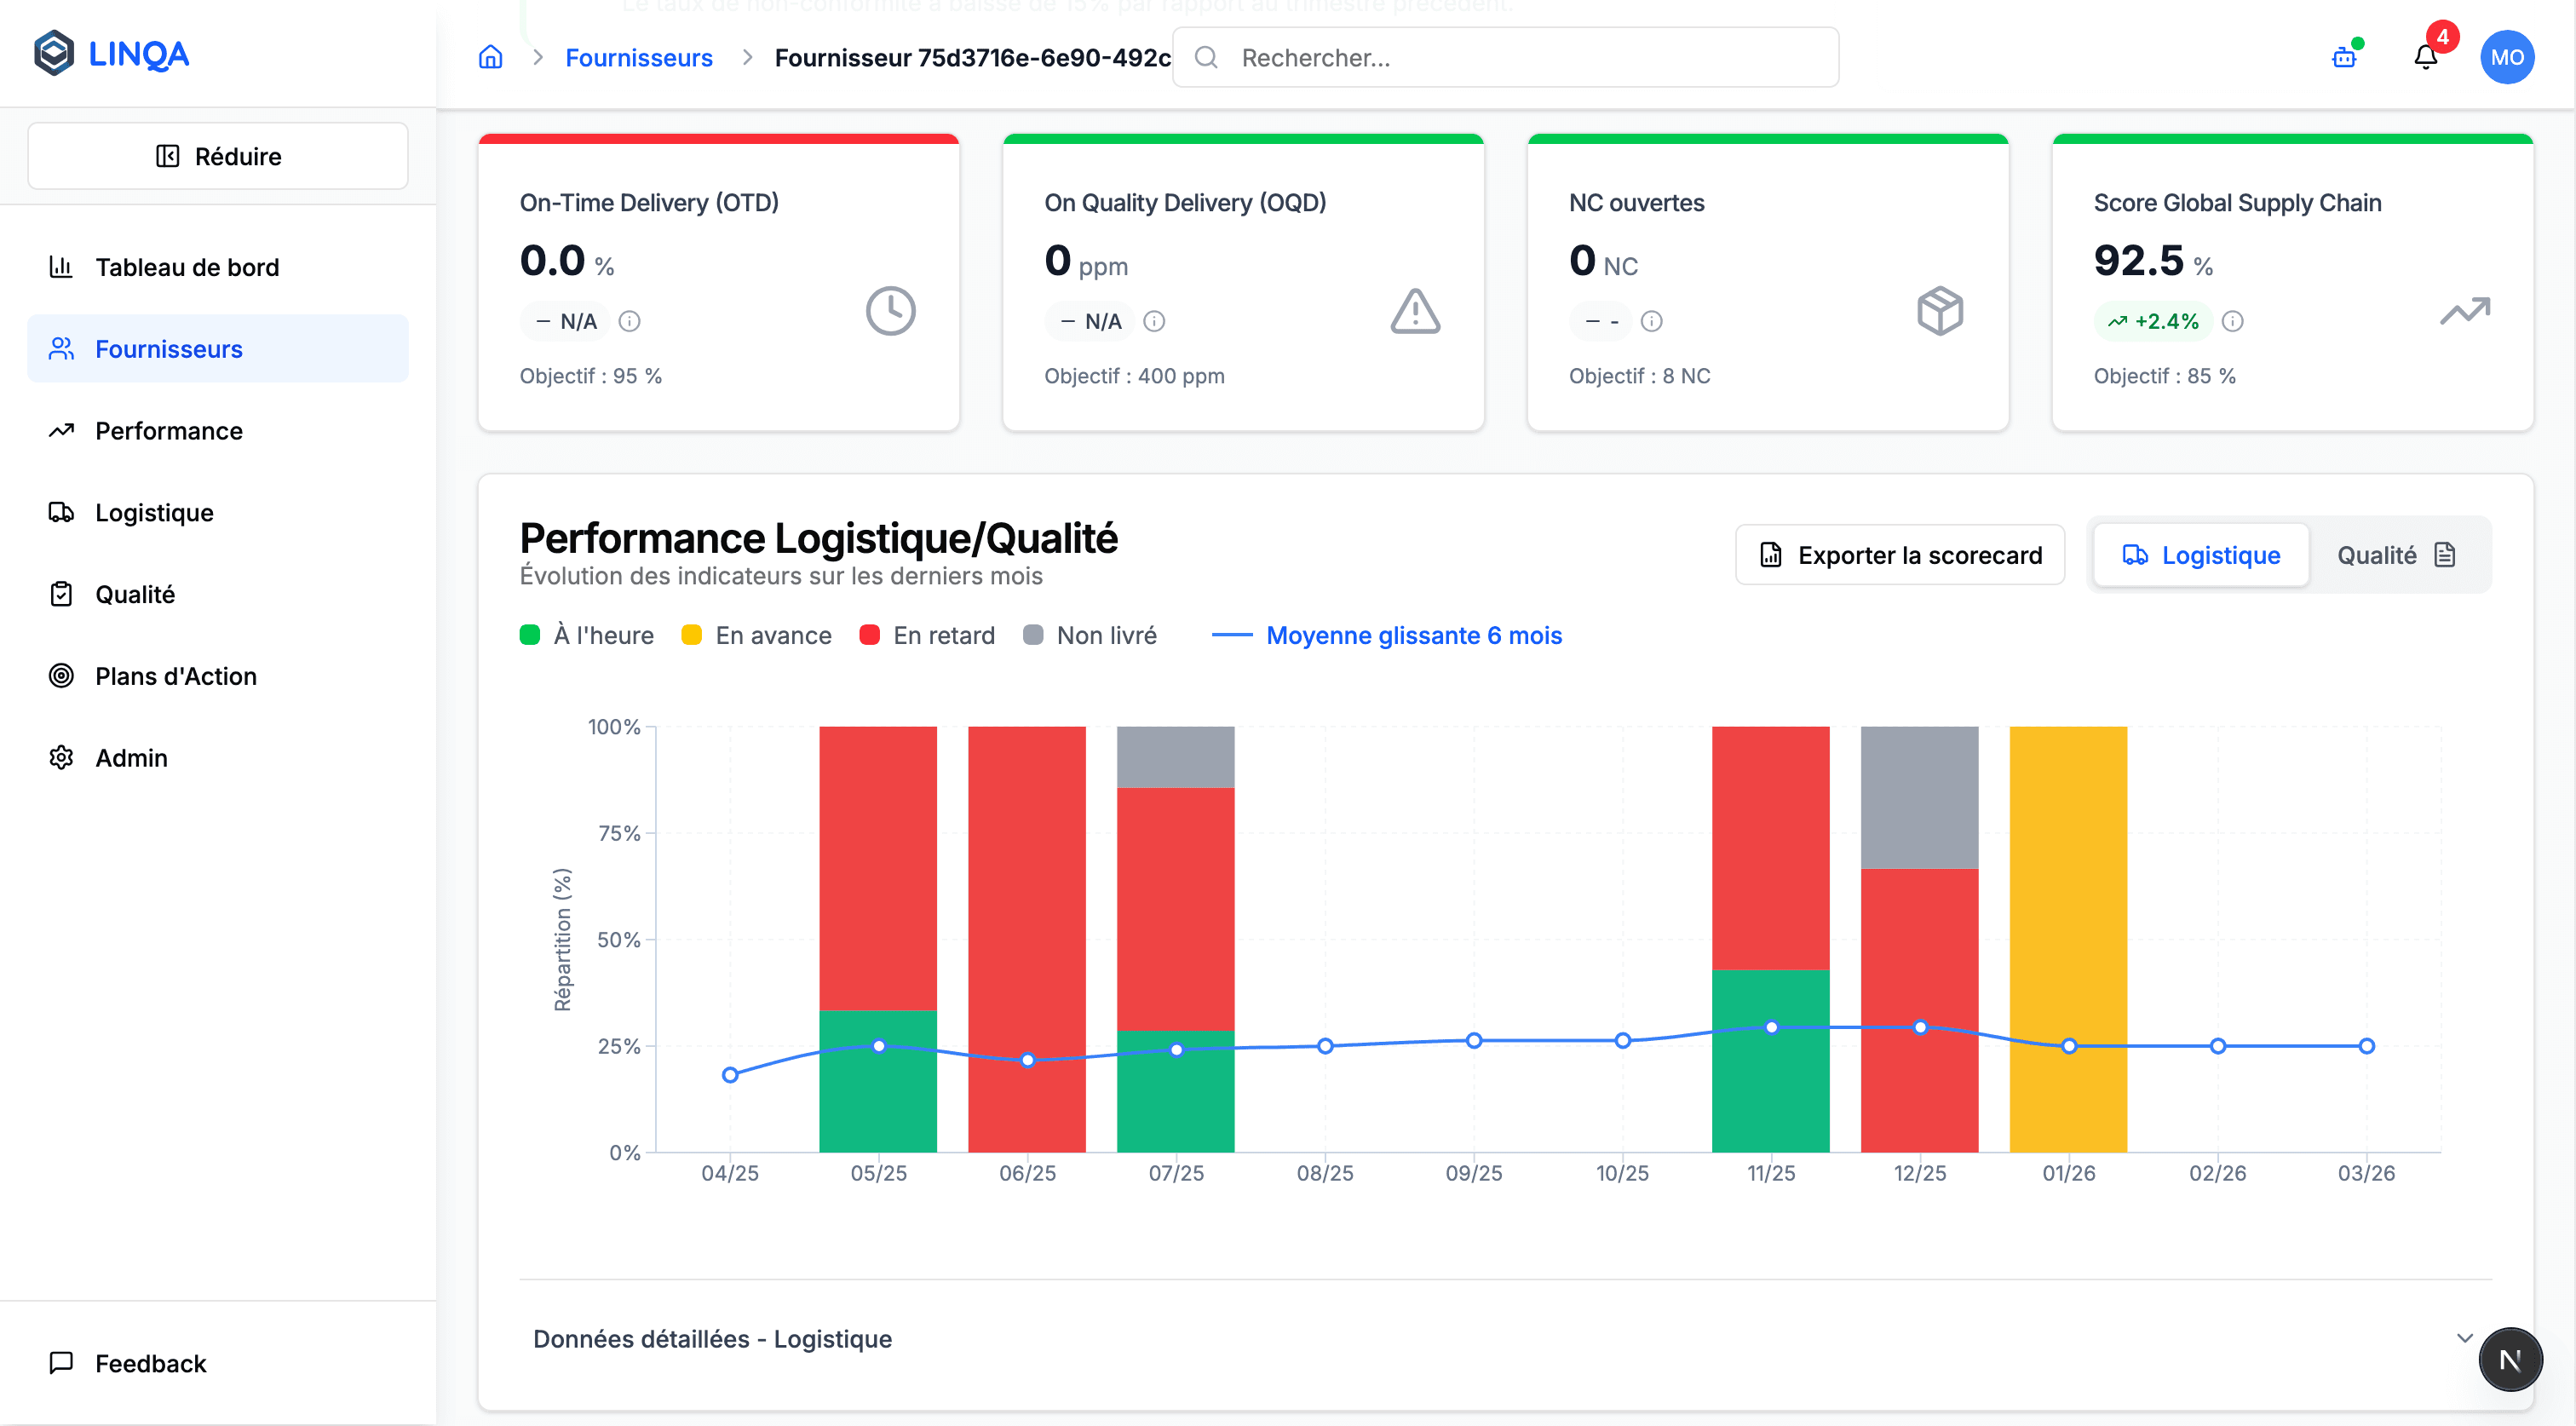Open Fournisseurs from the breadcrumb
This screenshot has width=2576, height=1426.
point(638,57)
